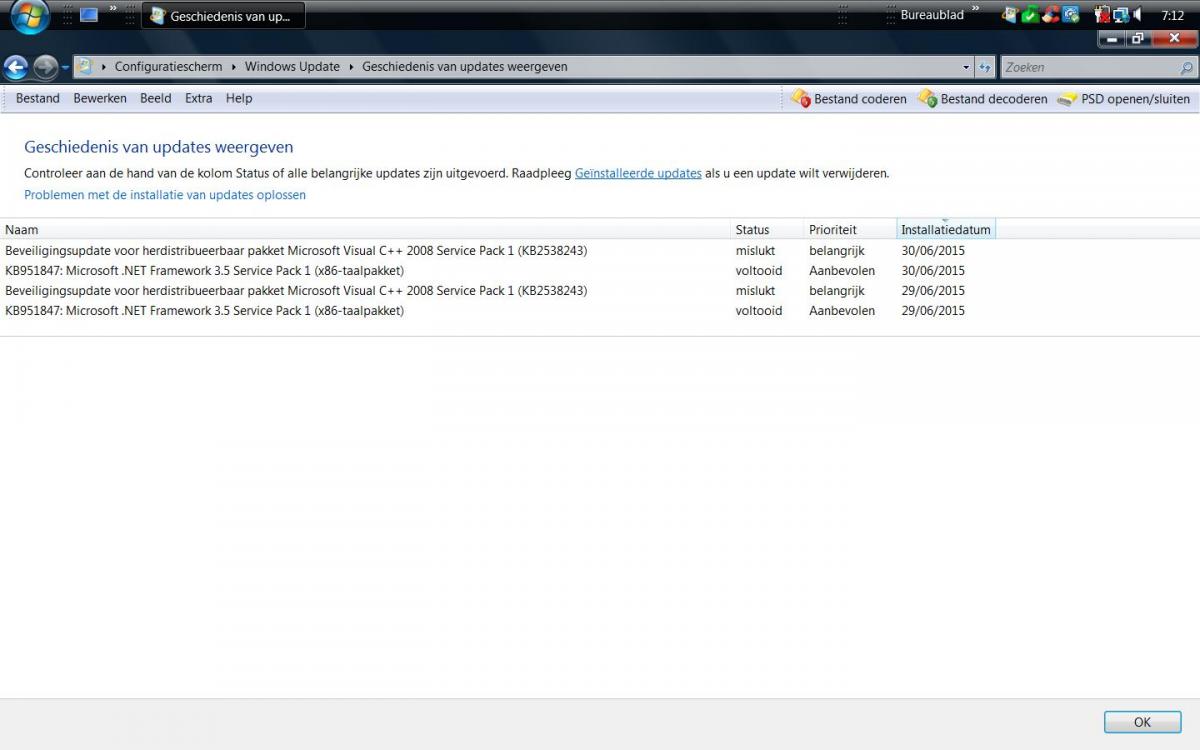1200x750 pixels.
Task: Click the OK button
Action: [x=1142, y=722]
